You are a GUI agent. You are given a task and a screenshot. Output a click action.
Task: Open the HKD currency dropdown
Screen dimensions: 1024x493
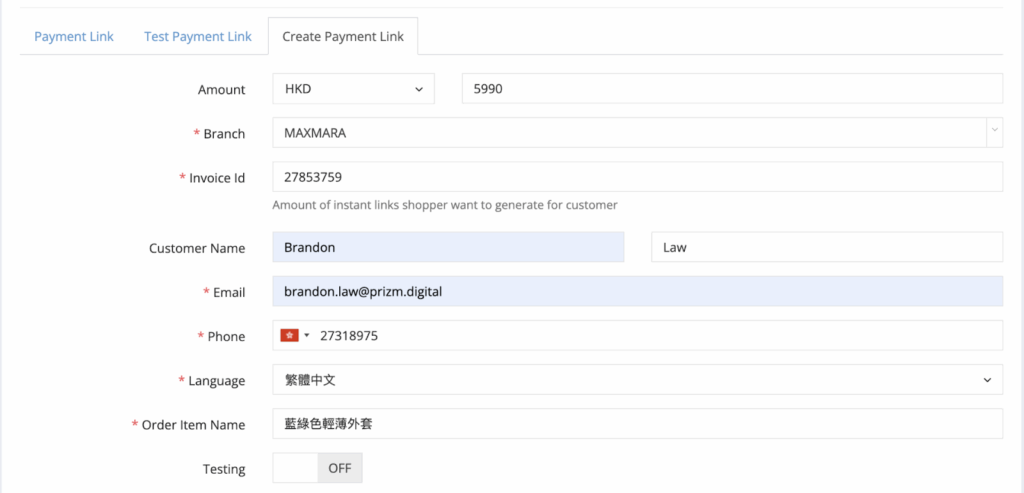353,89
